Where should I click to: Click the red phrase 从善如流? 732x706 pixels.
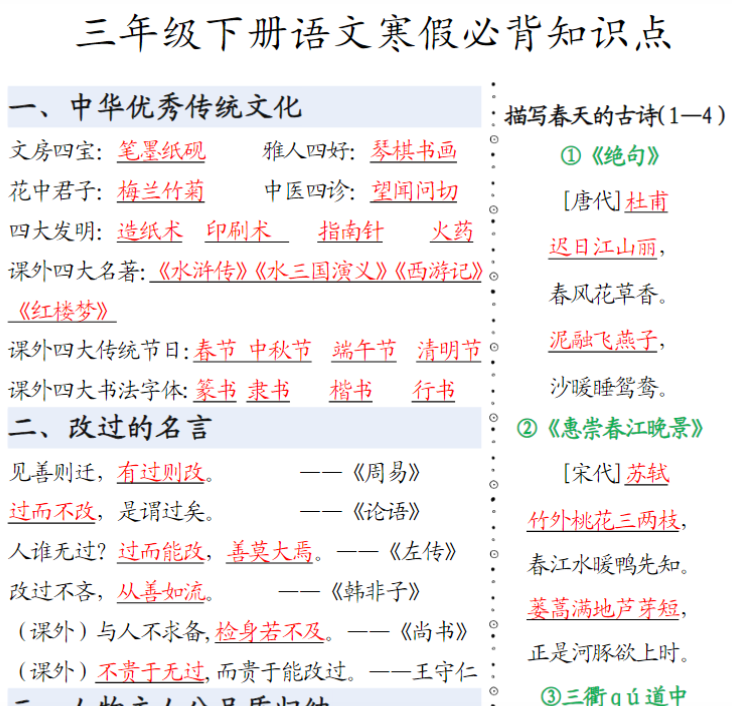pos(161,592)
